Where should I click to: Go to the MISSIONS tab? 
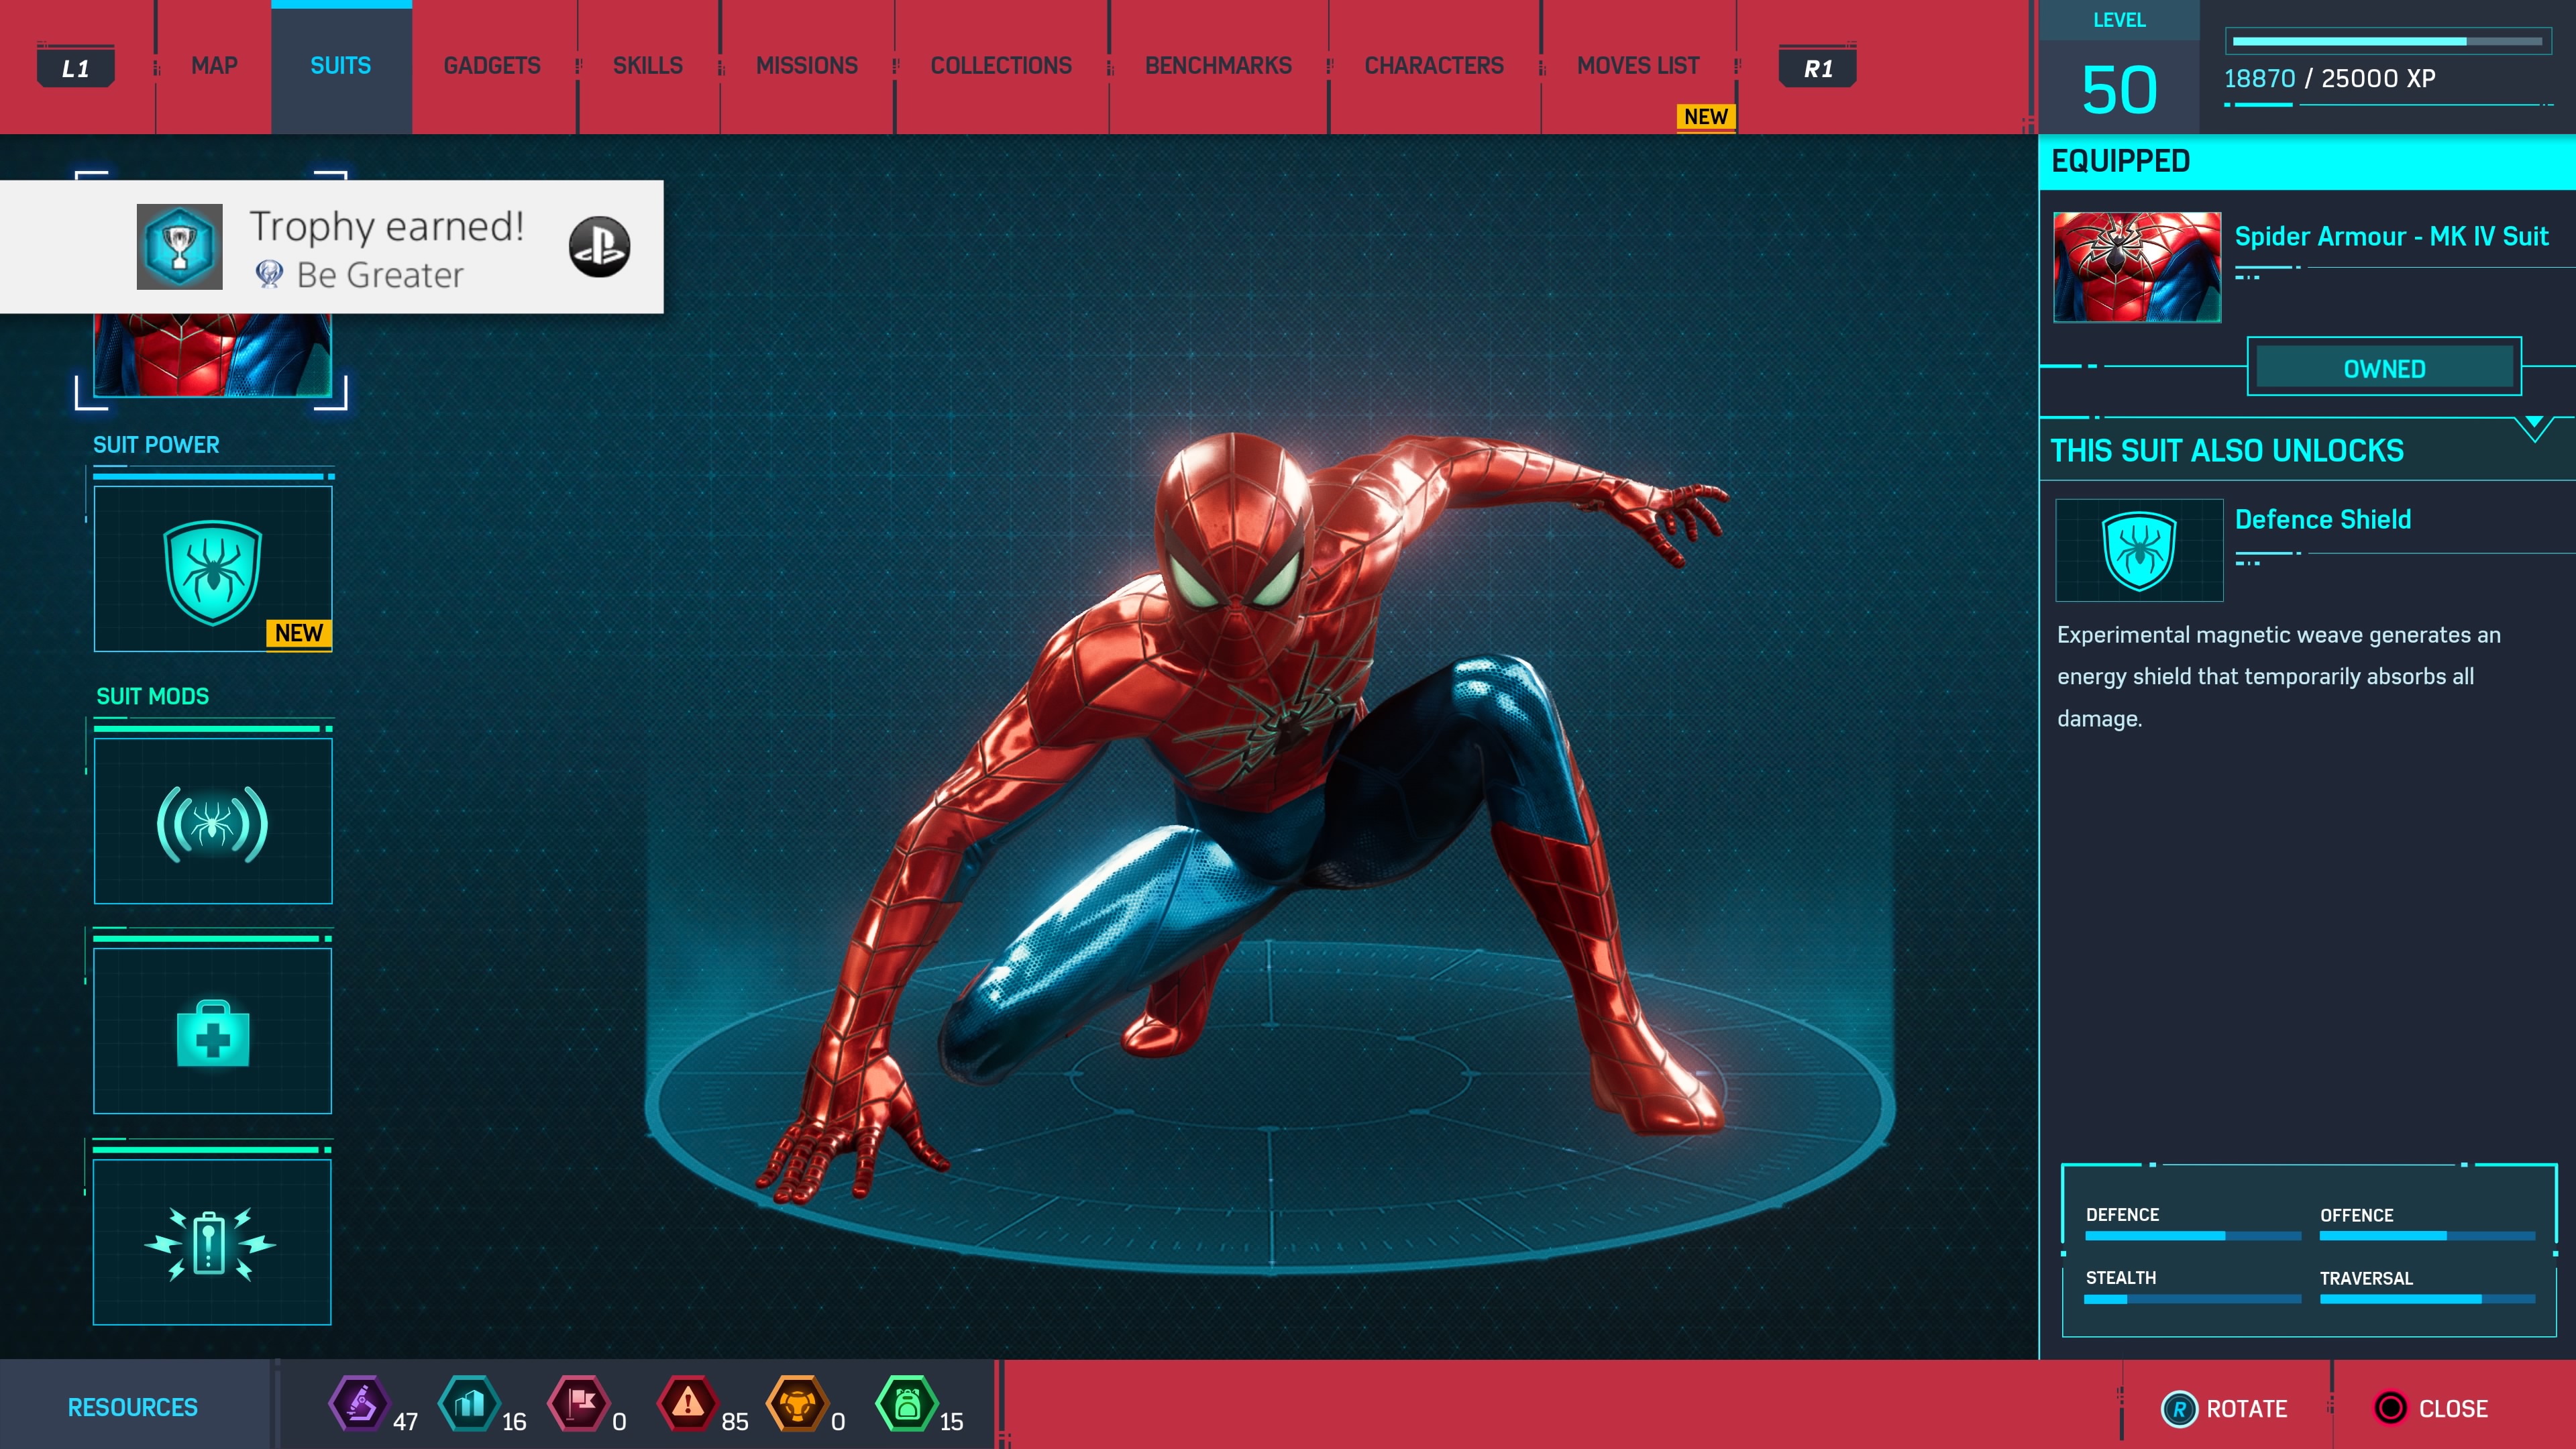(x=807, y=66)
